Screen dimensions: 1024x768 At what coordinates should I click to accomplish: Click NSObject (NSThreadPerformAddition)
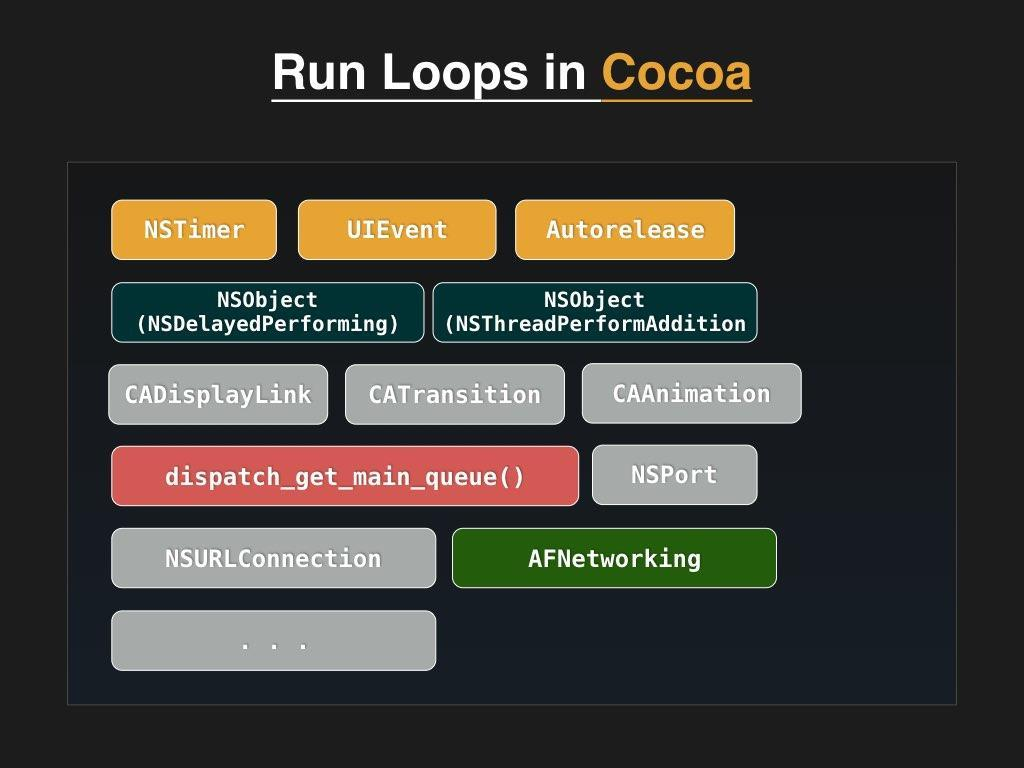coord(595,311)
